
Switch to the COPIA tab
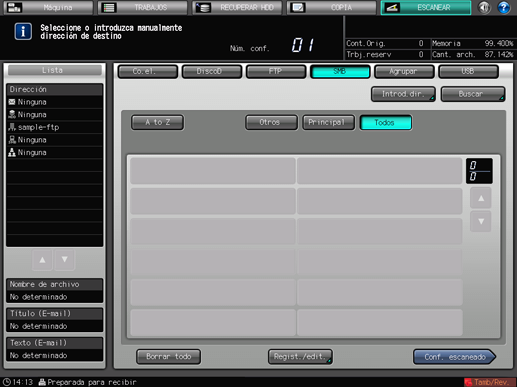point(332,7)
